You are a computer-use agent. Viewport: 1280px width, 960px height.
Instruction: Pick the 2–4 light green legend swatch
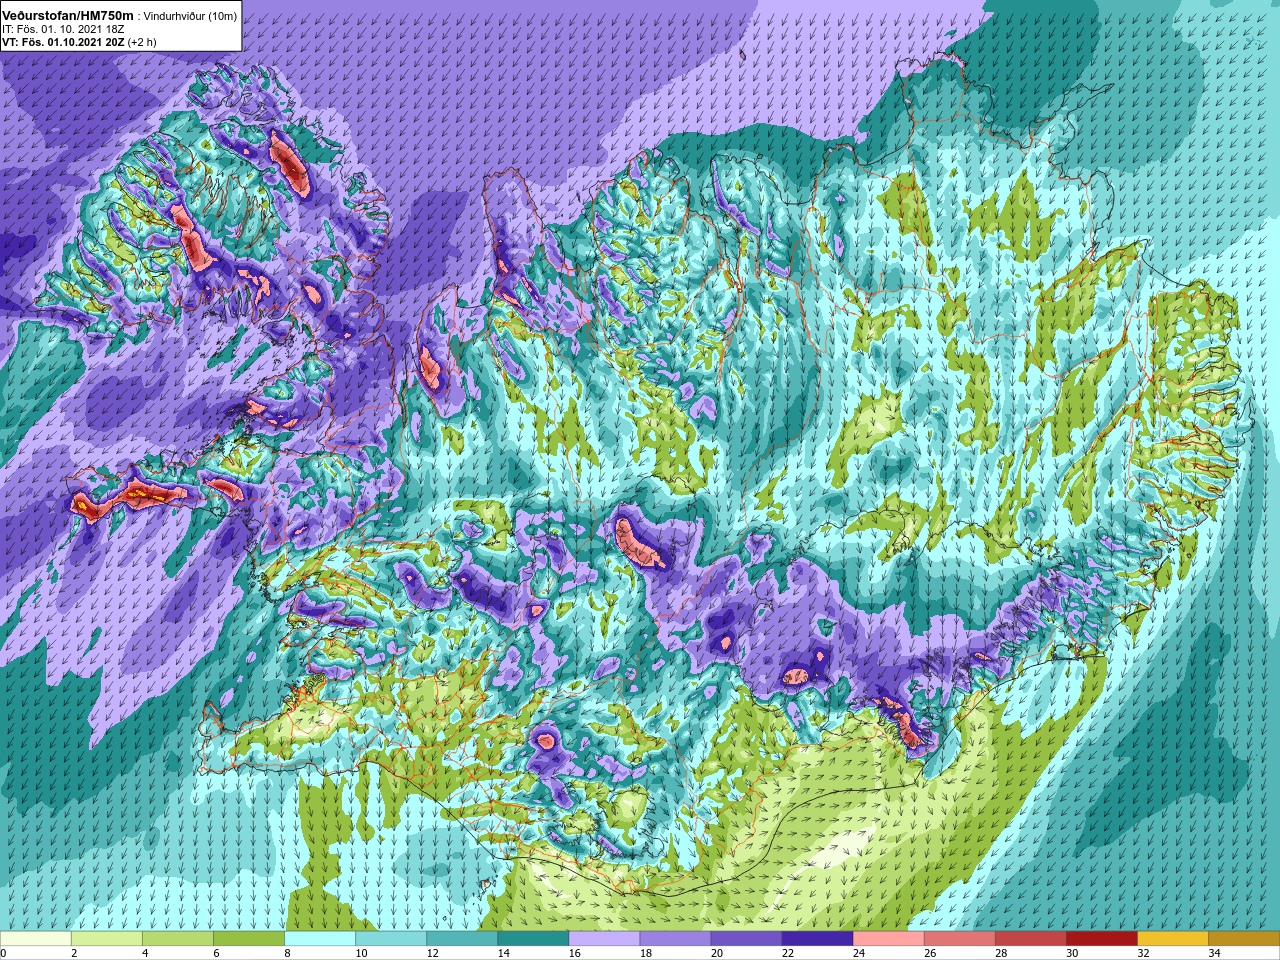107,939
